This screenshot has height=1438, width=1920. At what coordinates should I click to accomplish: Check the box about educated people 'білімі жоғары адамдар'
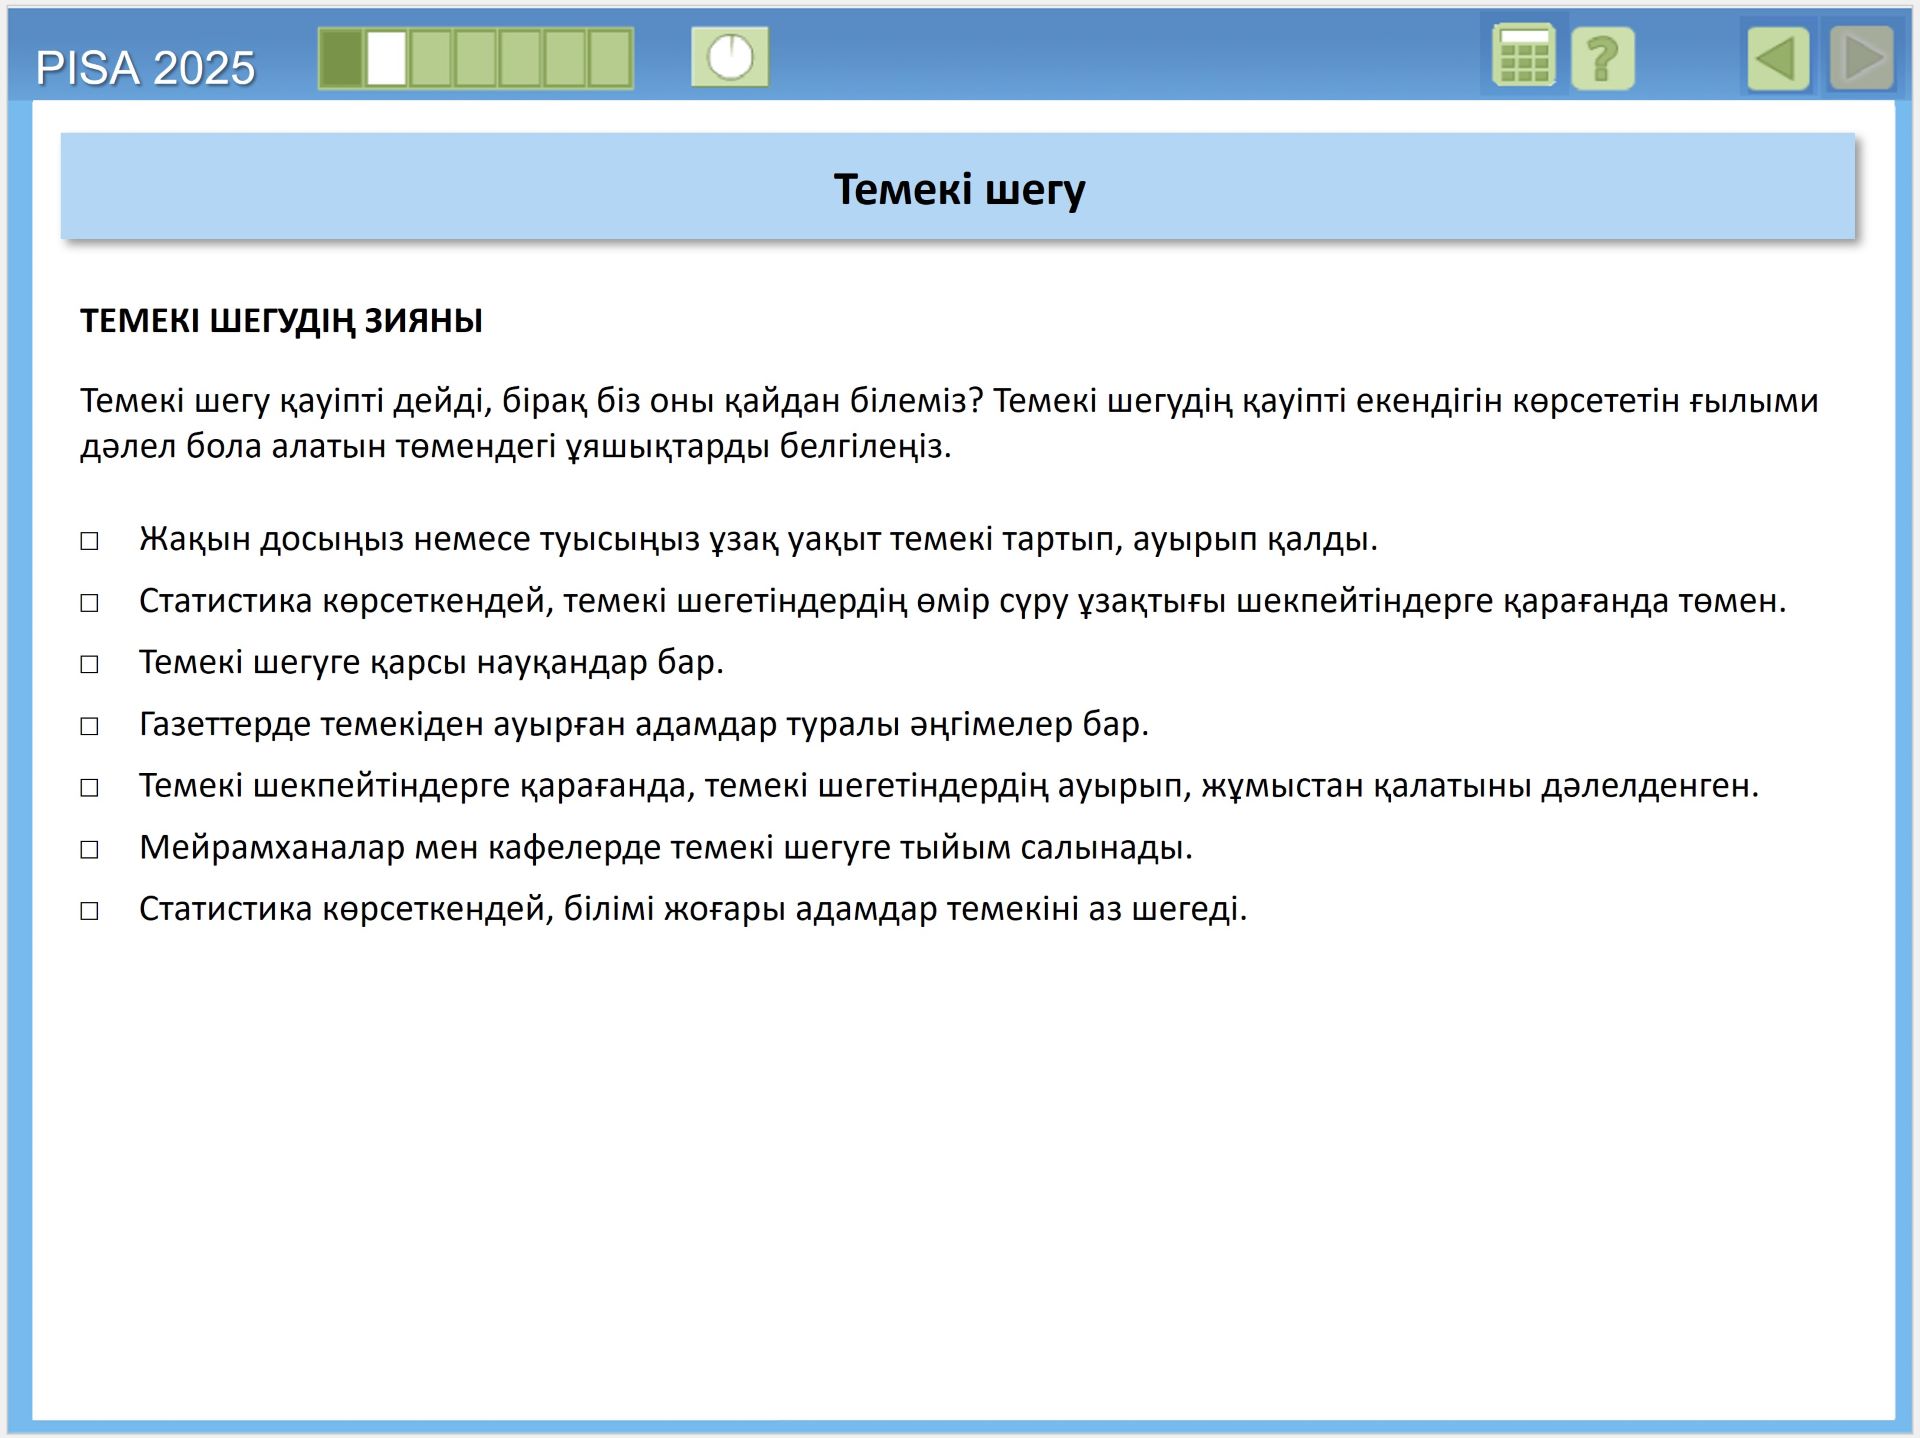click(x=90, y=911)
